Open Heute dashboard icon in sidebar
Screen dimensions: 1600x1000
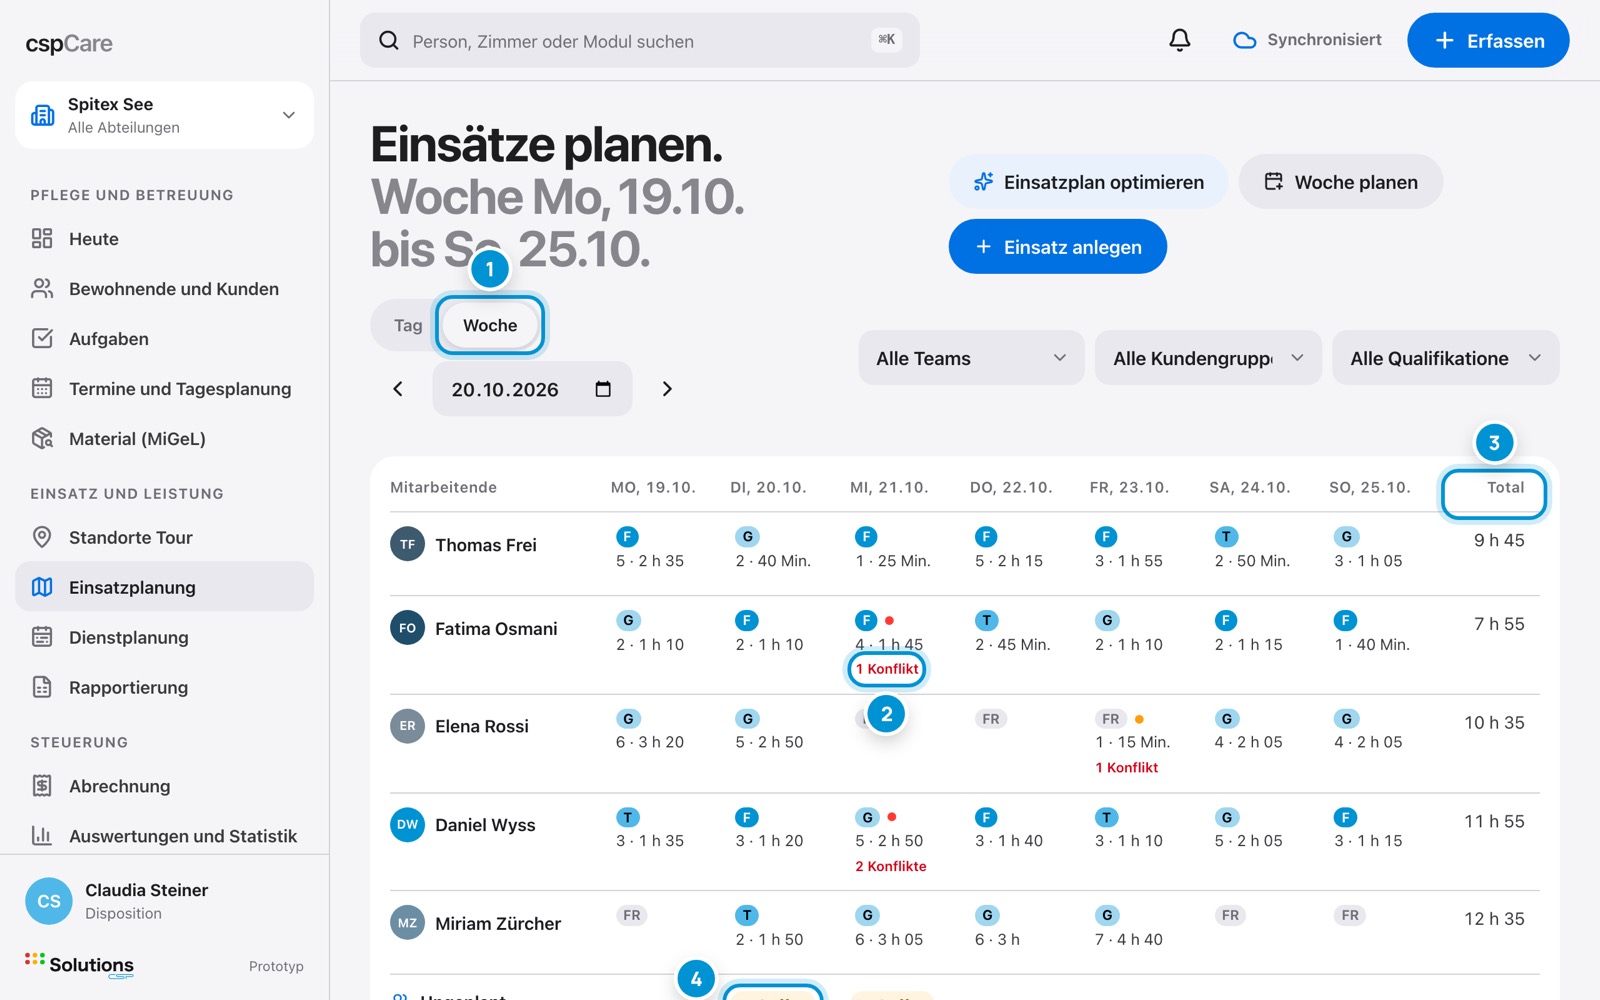[x=42, y=238]
